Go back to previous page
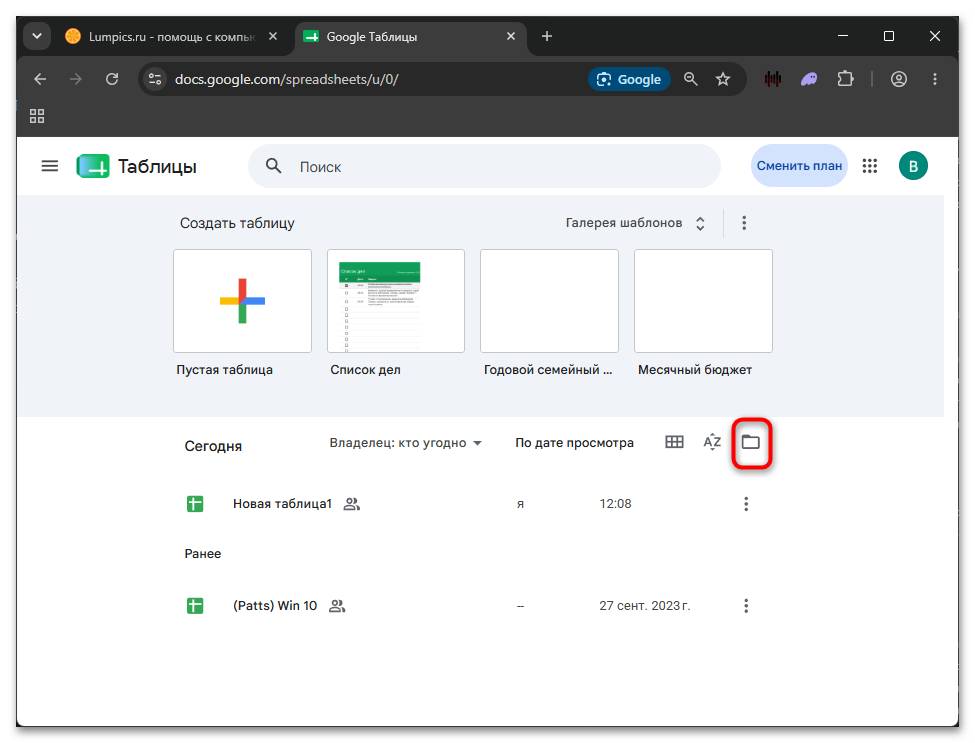Image resolution: width=975 pixels, height=743 pixels. click(40, 79)
